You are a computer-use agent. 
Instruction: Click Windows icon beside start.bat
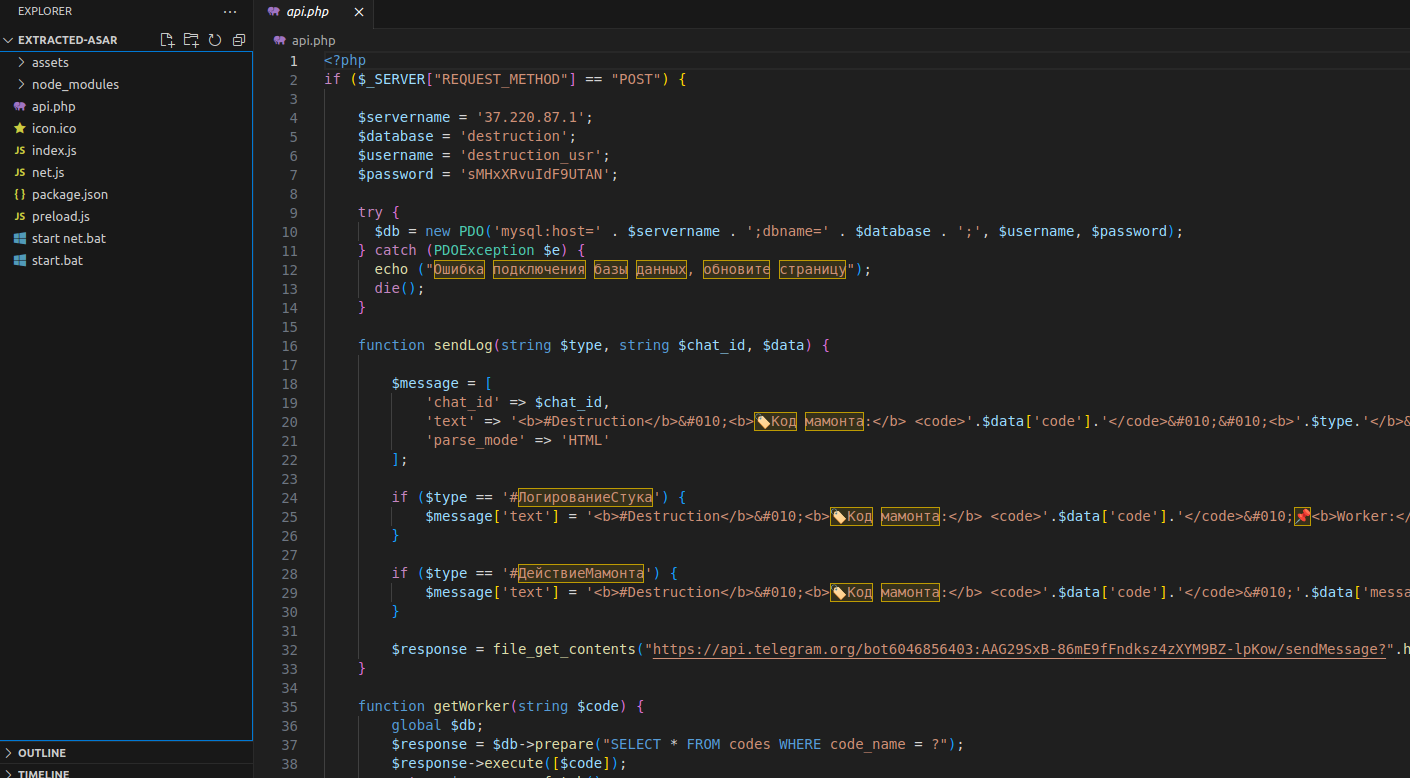click(x=19, y=260)
